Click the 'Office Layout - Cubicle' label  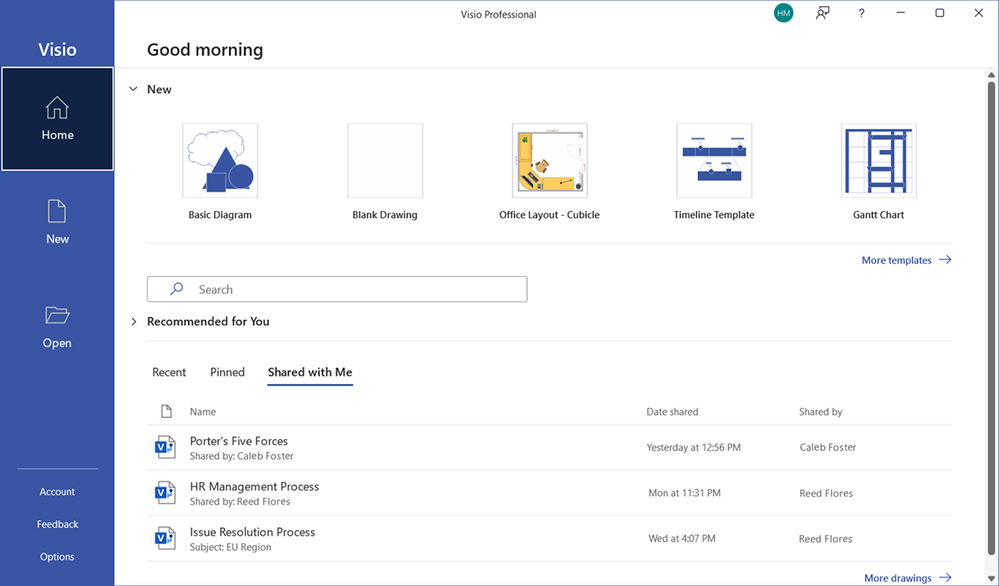[549, 215]
